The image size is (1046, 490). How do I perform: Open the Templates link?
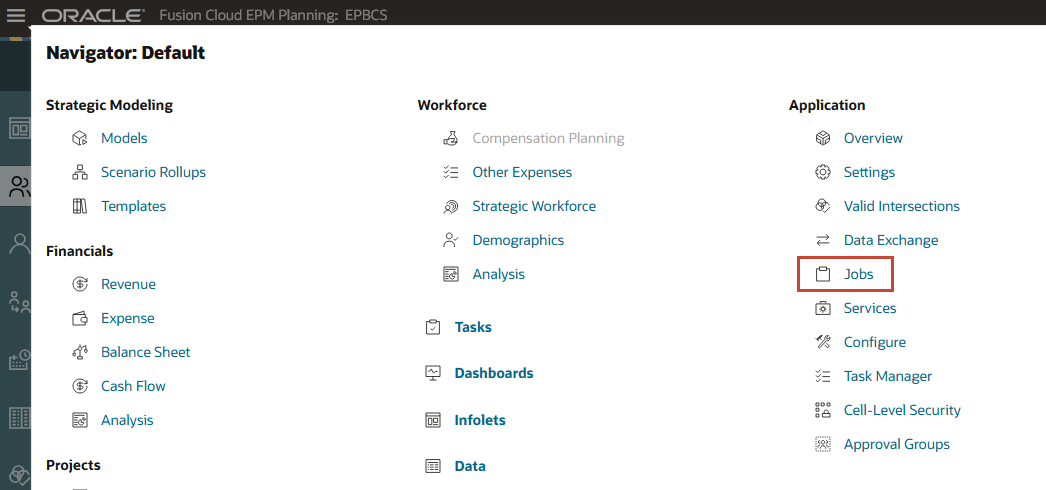[x=133, y=207]
